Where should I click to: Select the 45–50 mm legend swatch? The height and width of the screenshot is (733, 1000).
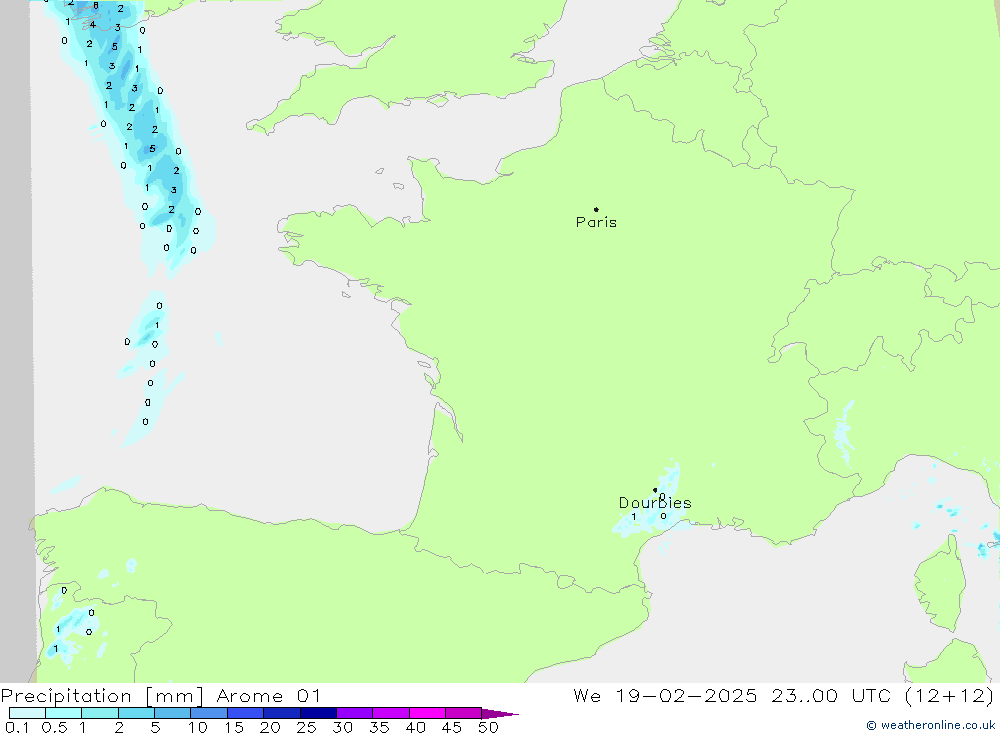463,713
